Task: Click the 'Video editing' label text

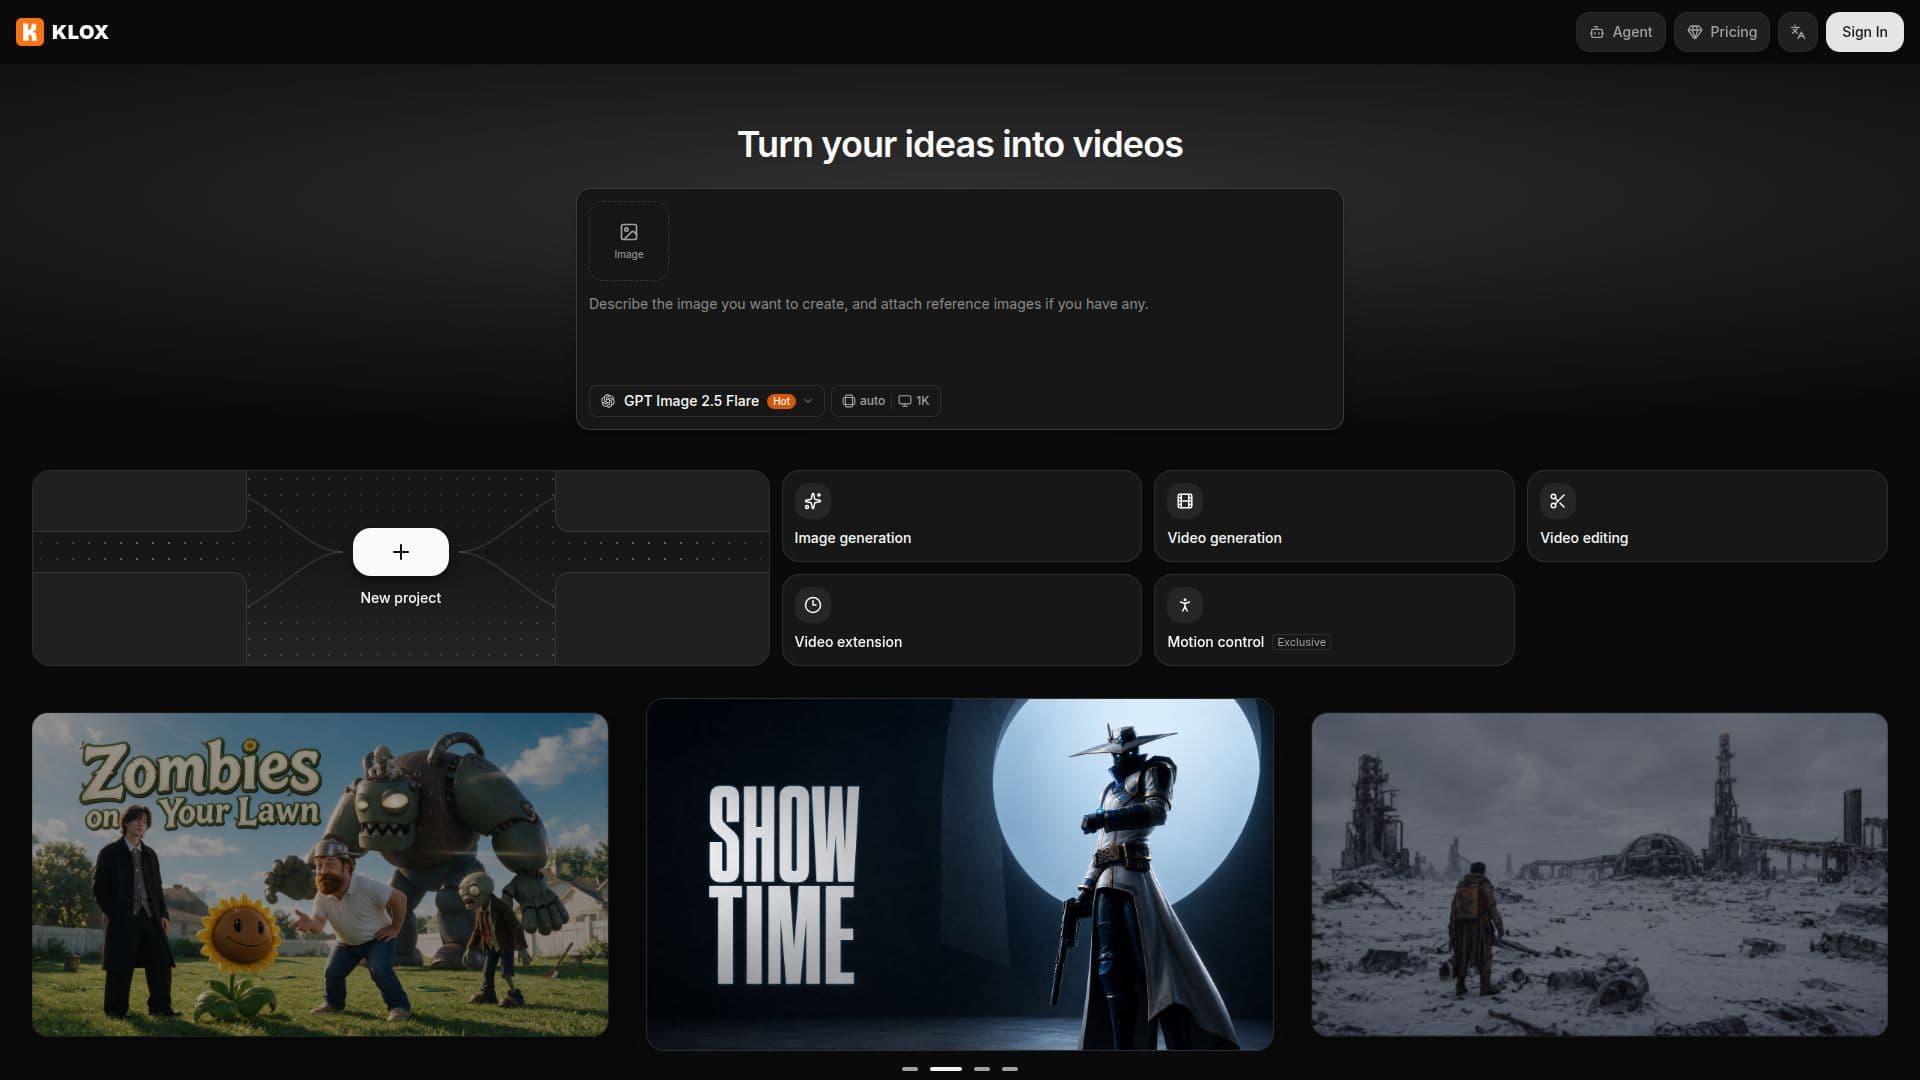Action: (x=1584, y=538)
